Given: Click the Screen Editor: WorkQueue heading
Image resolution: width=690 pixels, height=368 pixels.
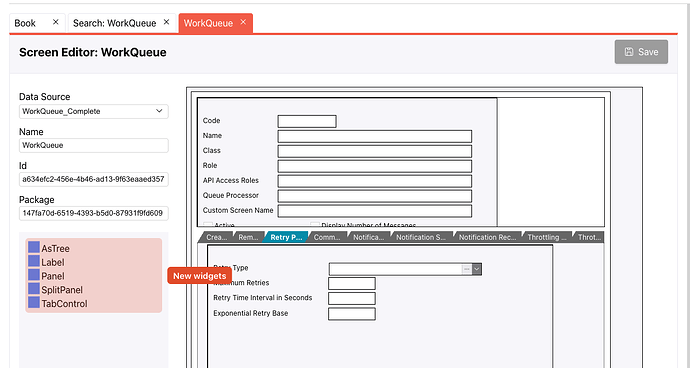Looking at the screenshot, I should 93,52.
